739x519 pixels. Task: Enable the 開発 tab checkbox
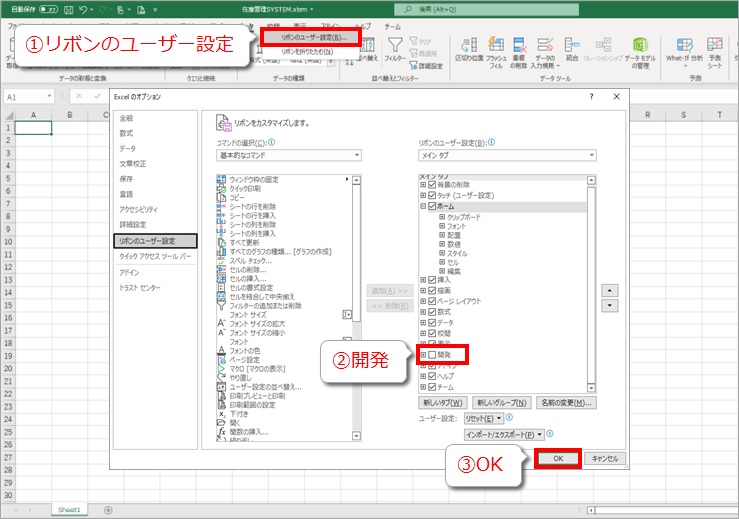click(x=432, y=355)
